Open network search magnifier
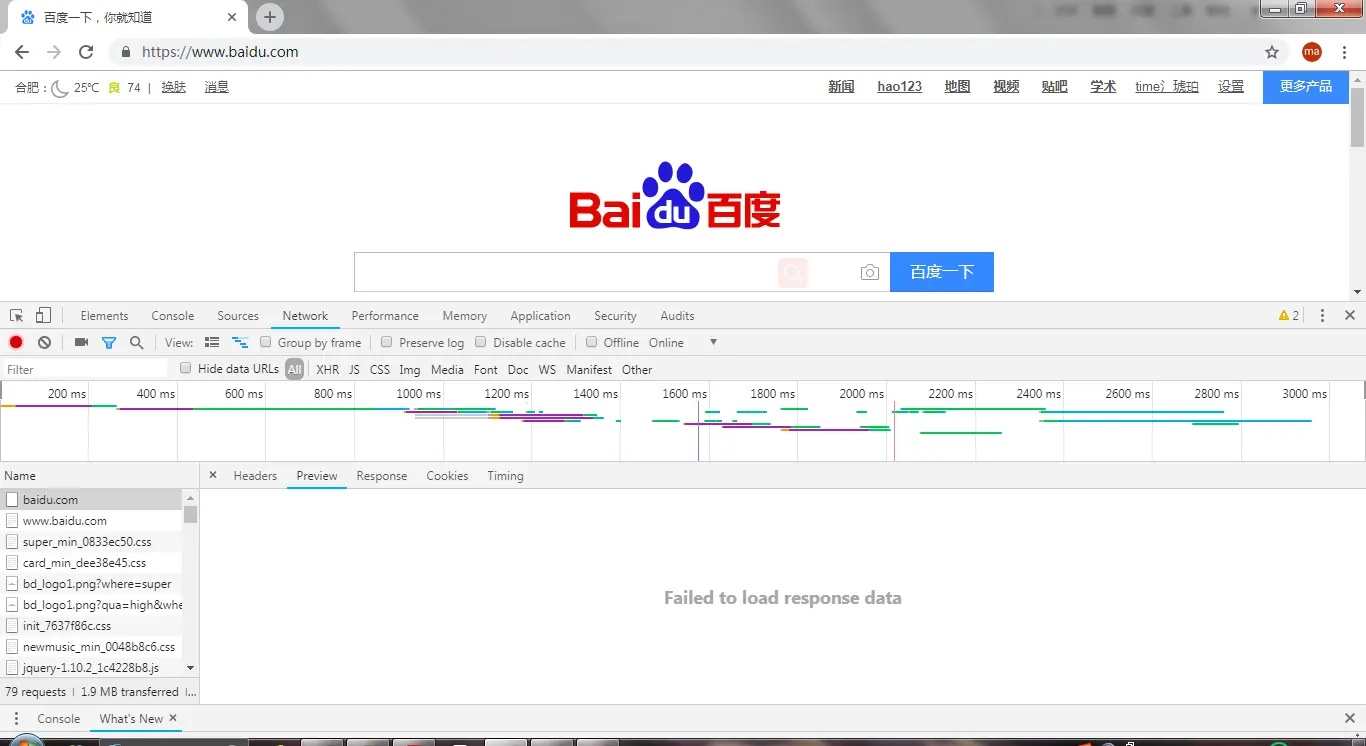 (137, 342)
